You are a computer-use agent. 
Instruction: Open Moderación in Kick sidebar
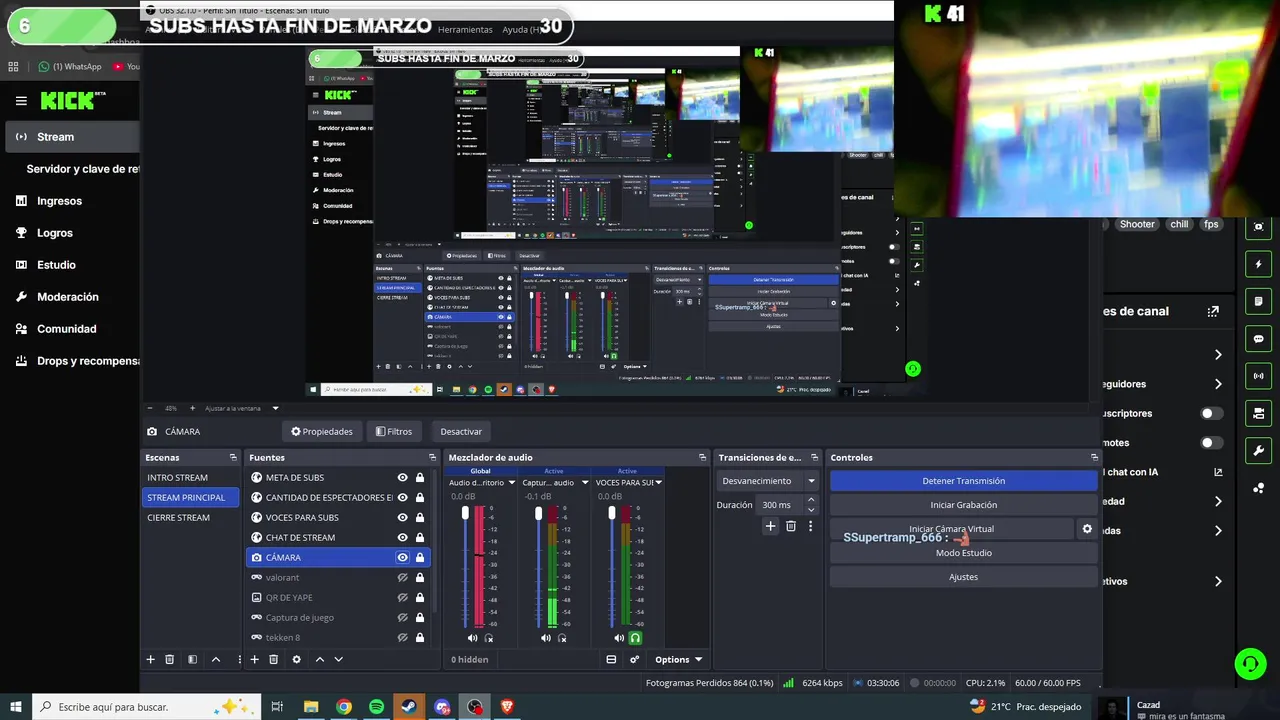pos(68,297)
